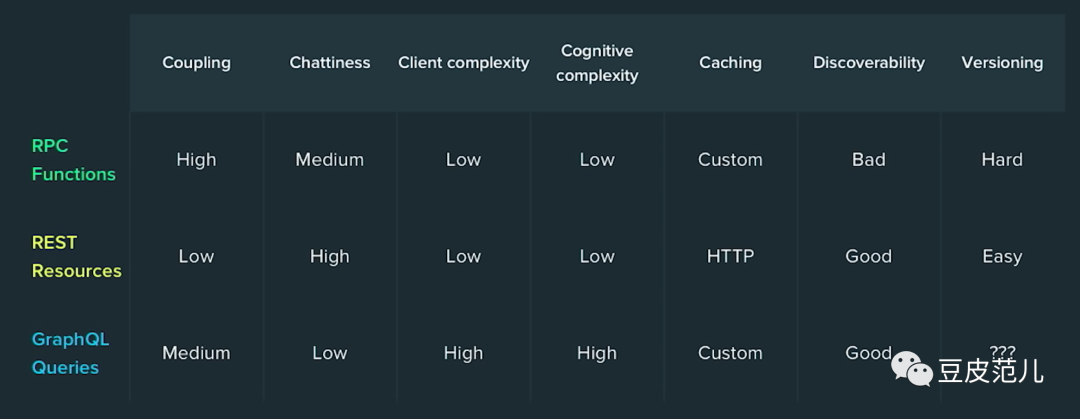Click the Medium chattiness cell for RPC
The width and height of the screenshot is (1080, 419).
[330, 160]
